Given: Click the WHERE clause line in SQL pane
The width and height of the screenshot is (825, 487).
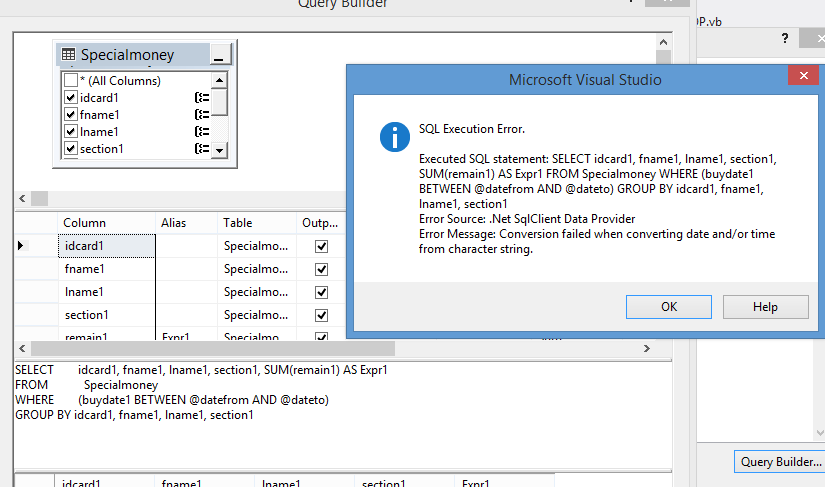Looking at the screenshot, I should pyautogui.click(x=172, y=400).
